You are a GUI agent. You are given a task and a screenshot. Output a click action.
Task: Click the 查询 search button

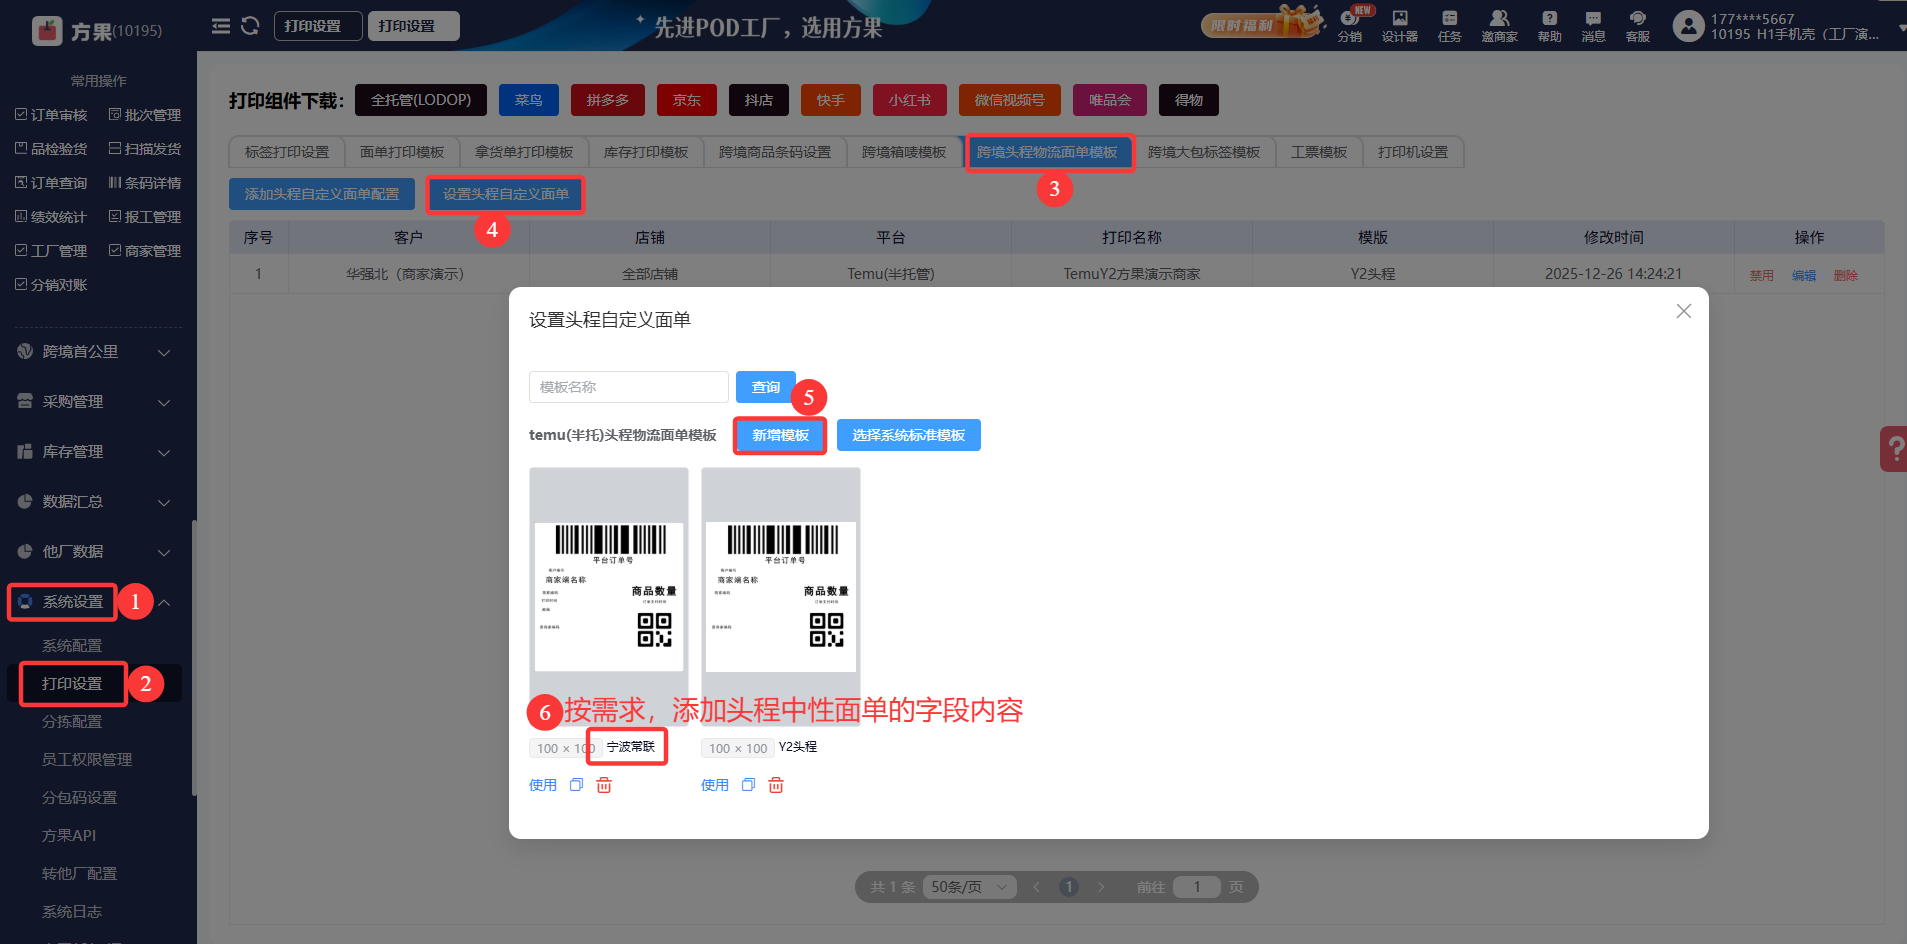click(x=766, y=387)
